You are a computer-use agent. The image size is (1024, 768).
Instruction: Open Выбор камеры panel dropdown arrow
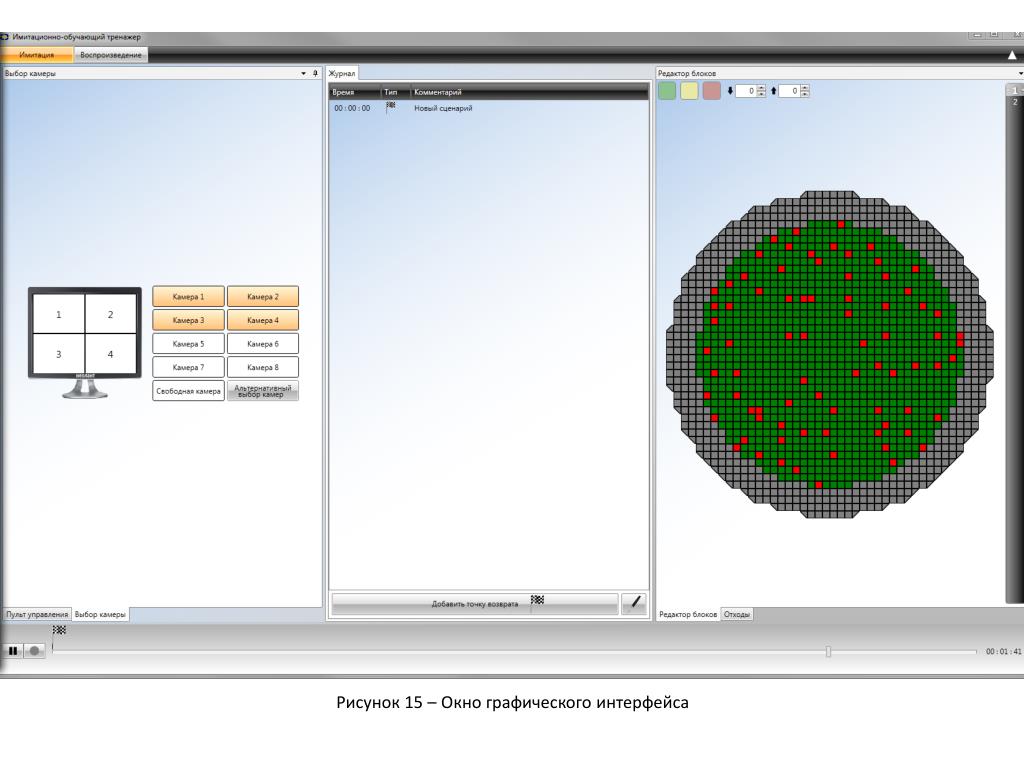[303, 73]
